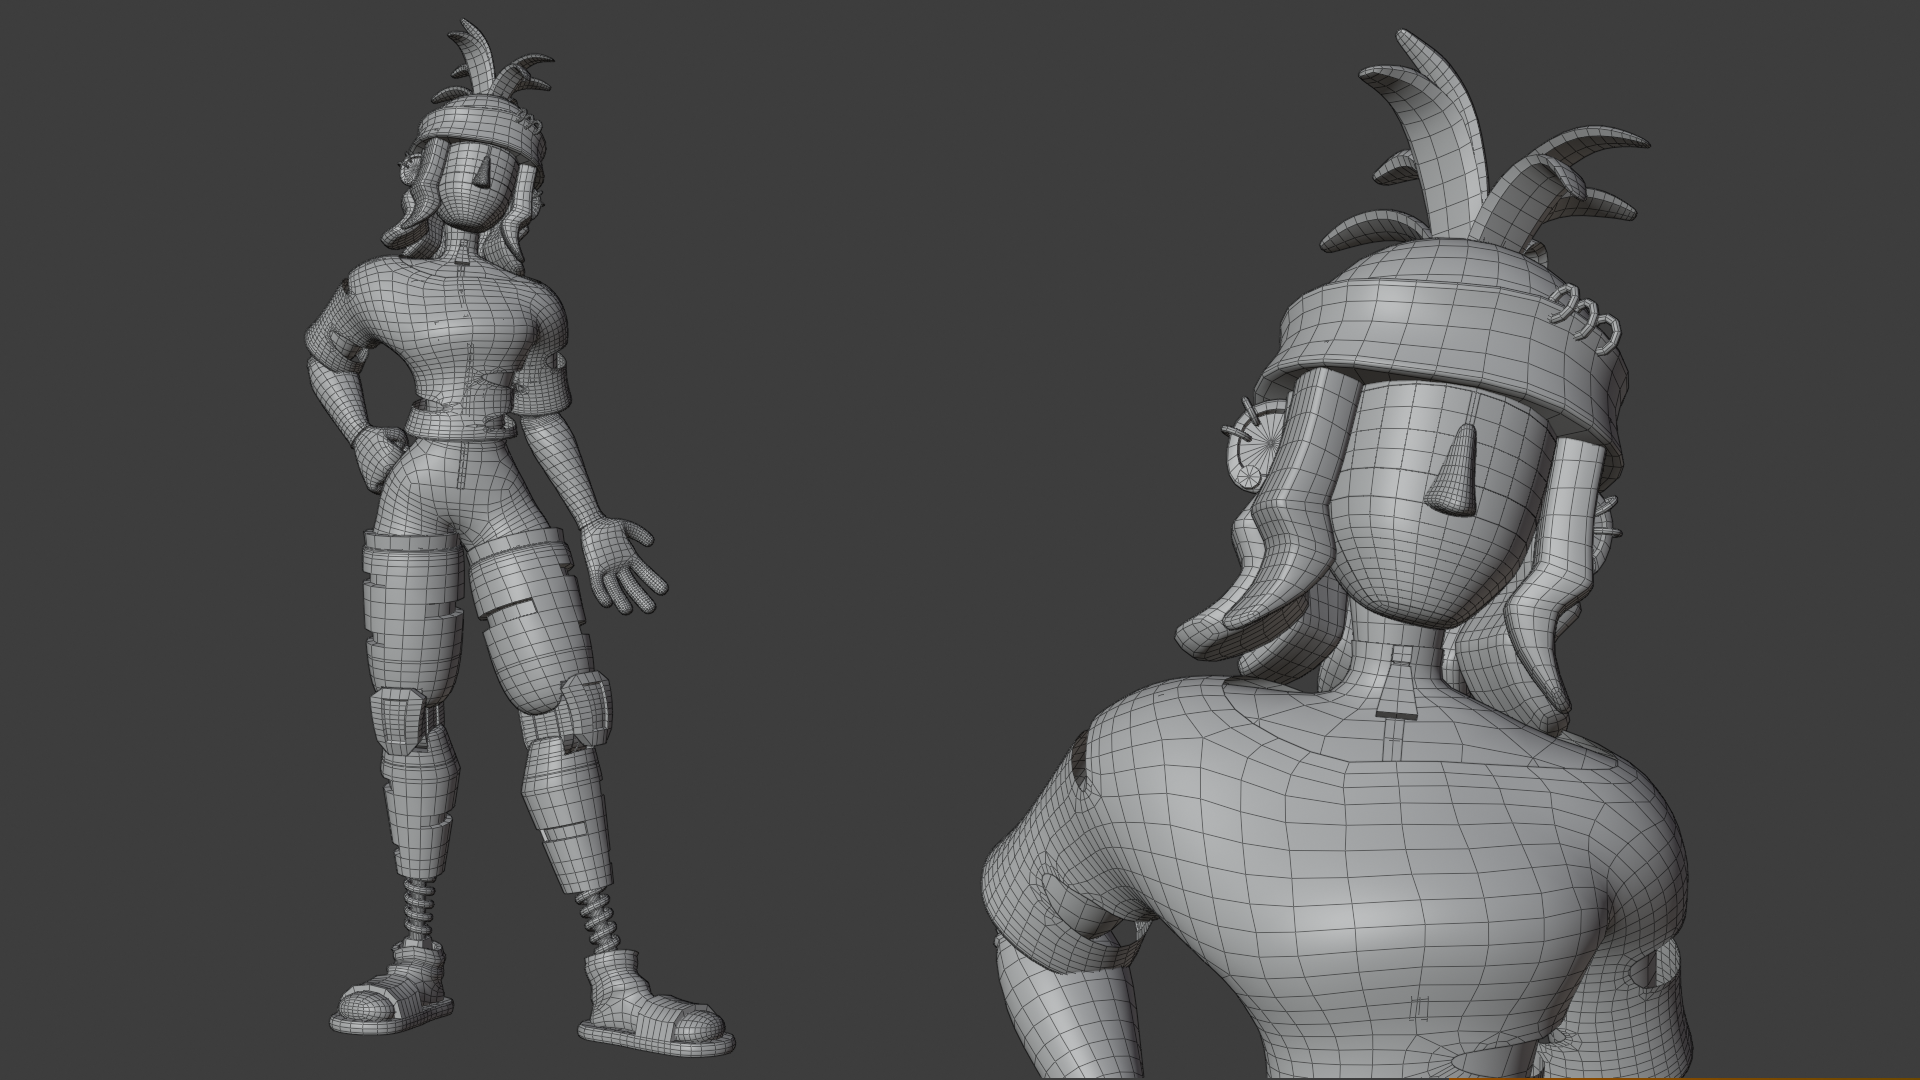Viewport: 1920px width, 1080px height.
Task: Select the headband on the close-up character
Action: pos(1430,328)
